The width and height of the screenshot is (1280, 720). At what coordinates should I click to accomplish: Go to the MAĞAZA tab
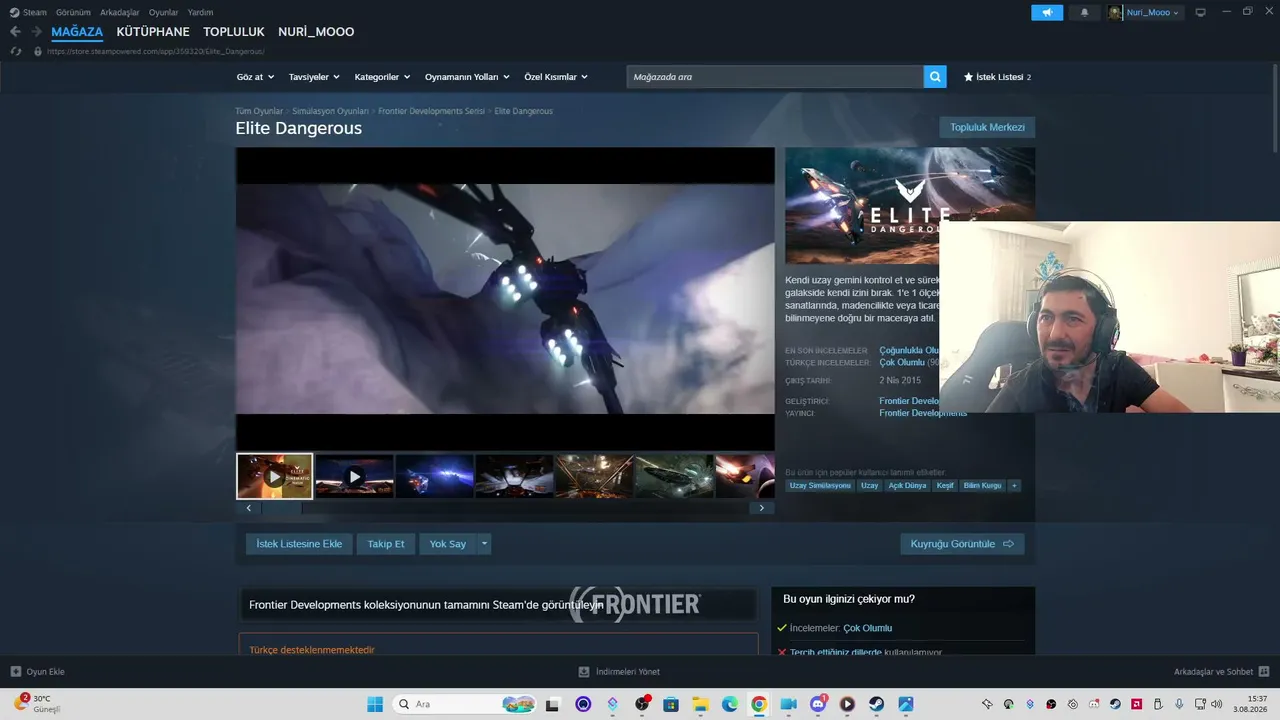click(x=77, y=32)
